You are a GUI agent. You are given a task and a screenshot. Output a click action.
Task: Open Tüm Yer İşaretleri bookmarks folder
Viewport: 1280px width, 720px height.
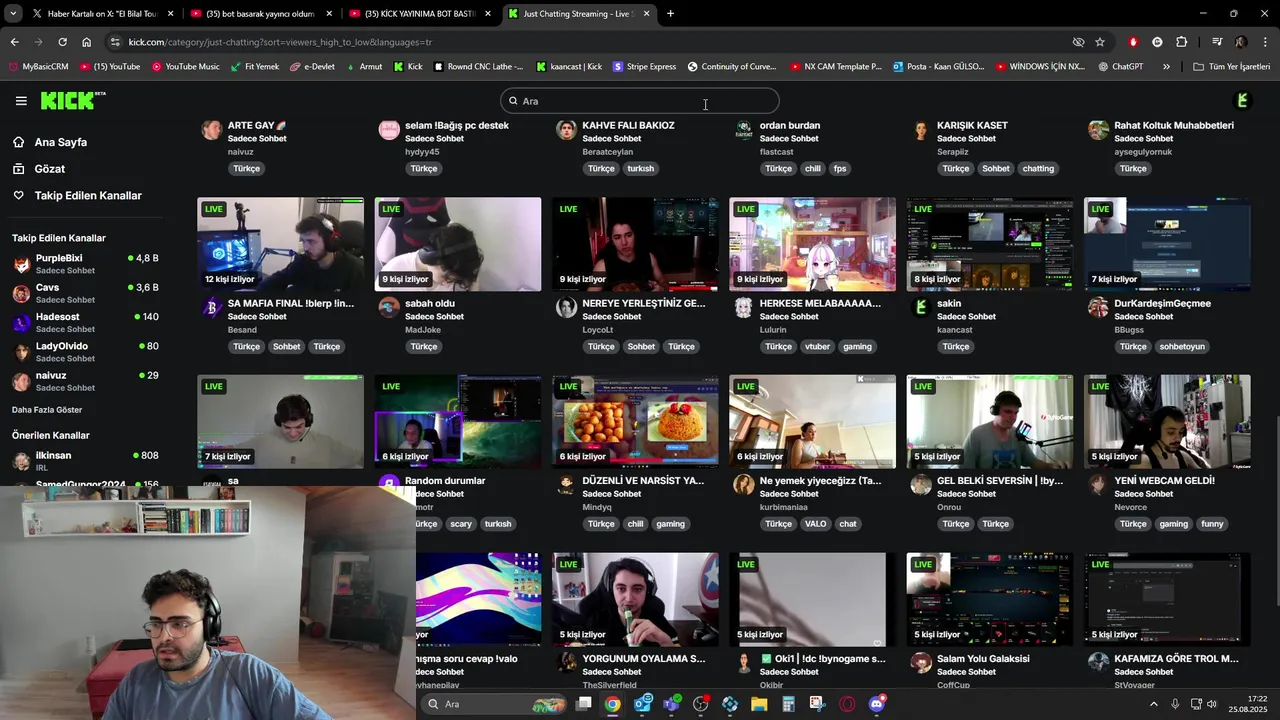1232,67
